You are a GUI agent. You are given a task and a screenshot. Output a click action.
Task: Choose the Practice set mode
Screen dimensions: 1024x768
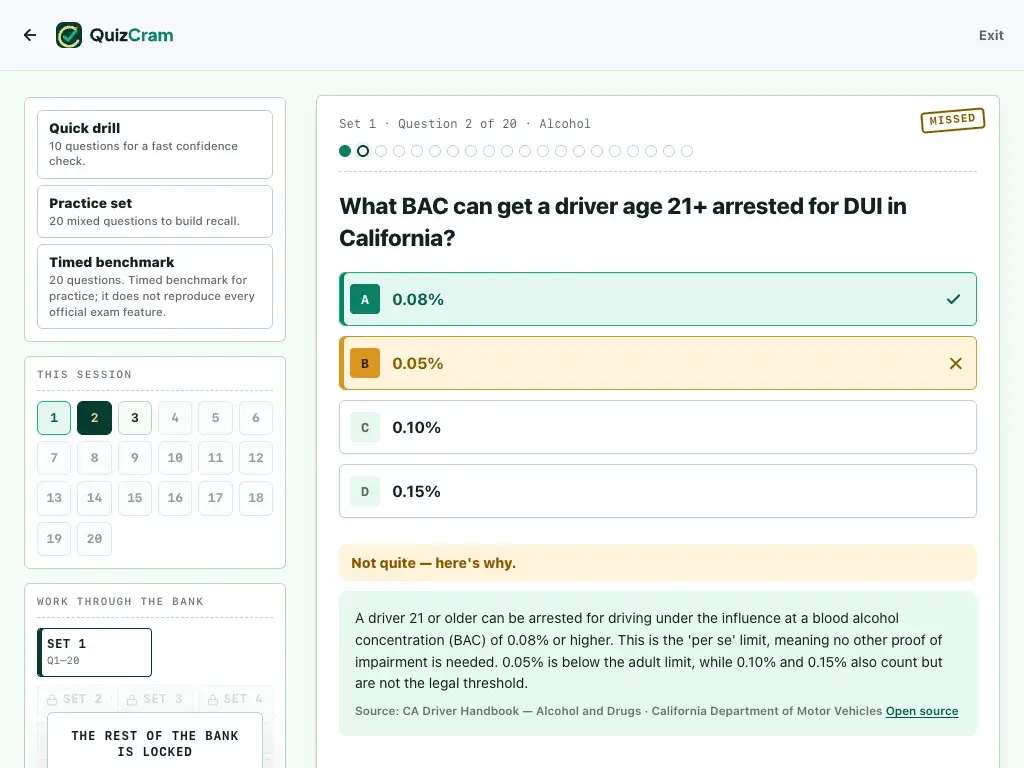155,212
